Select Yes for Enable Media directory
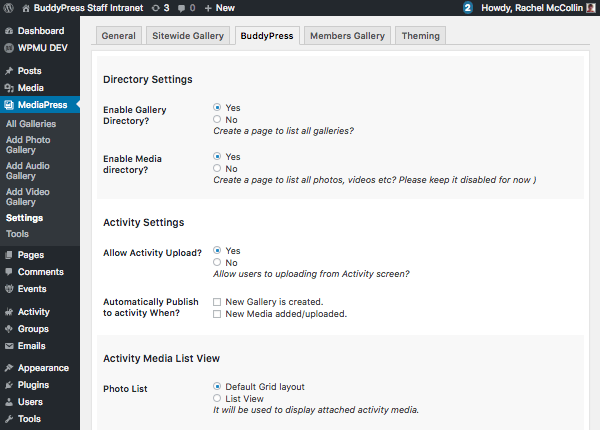The width and height of the screenshot is (600, 430). [x=217, y=156]
